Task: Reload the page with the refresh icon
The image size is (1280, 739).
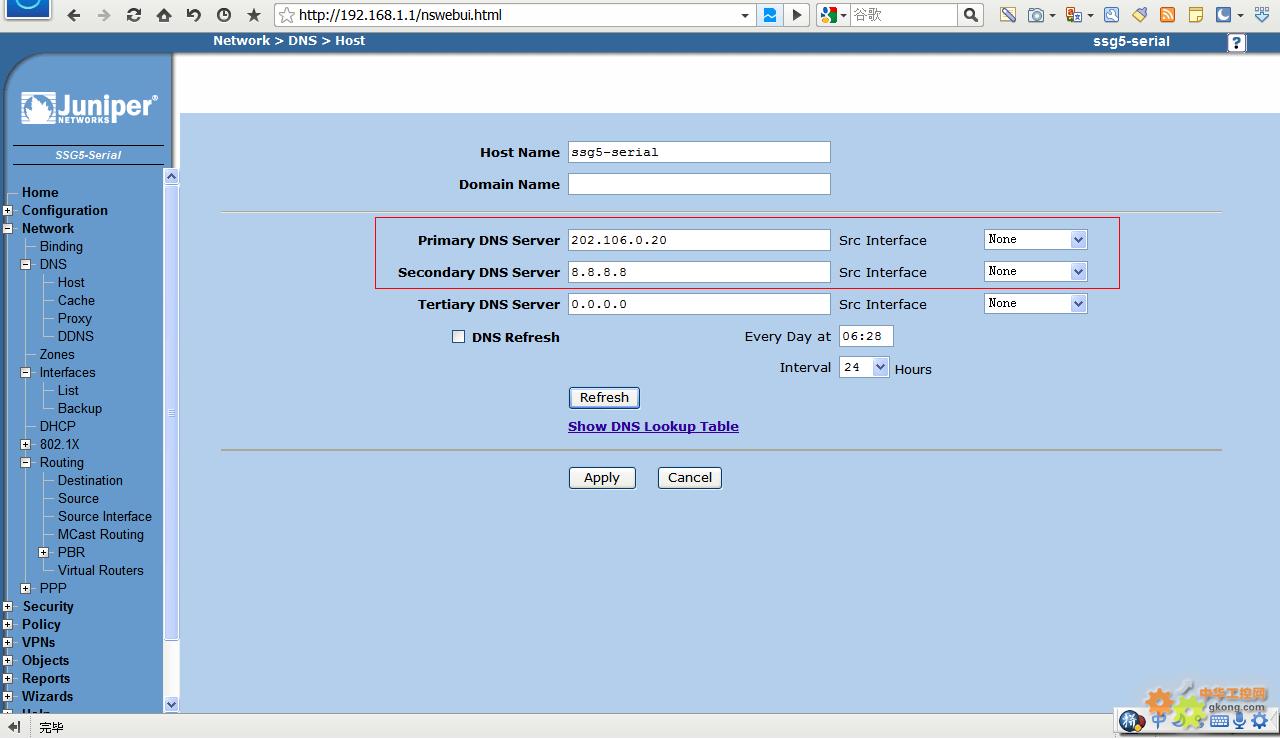Action: coord(134,15)
